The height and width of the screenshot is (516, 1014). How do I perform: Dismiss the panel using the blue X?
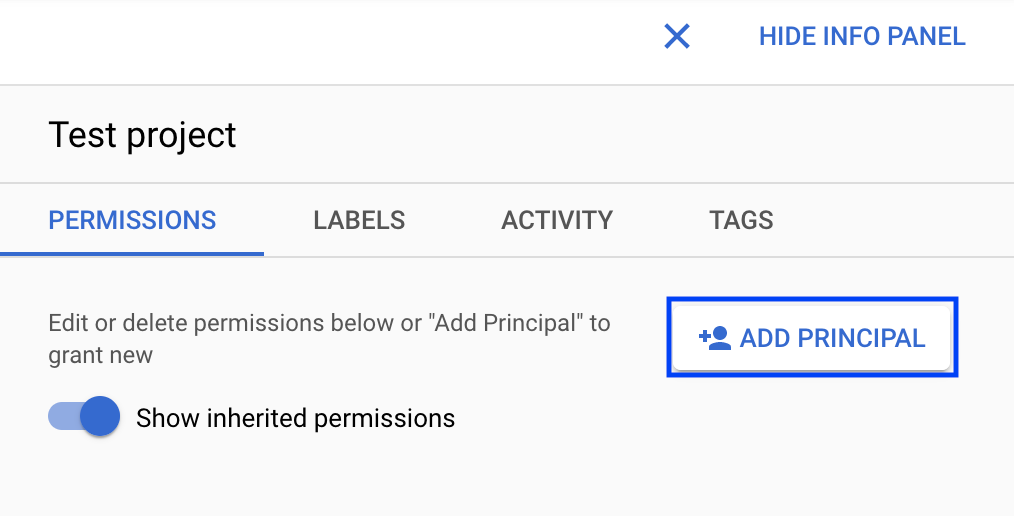[x=677, y=37]
